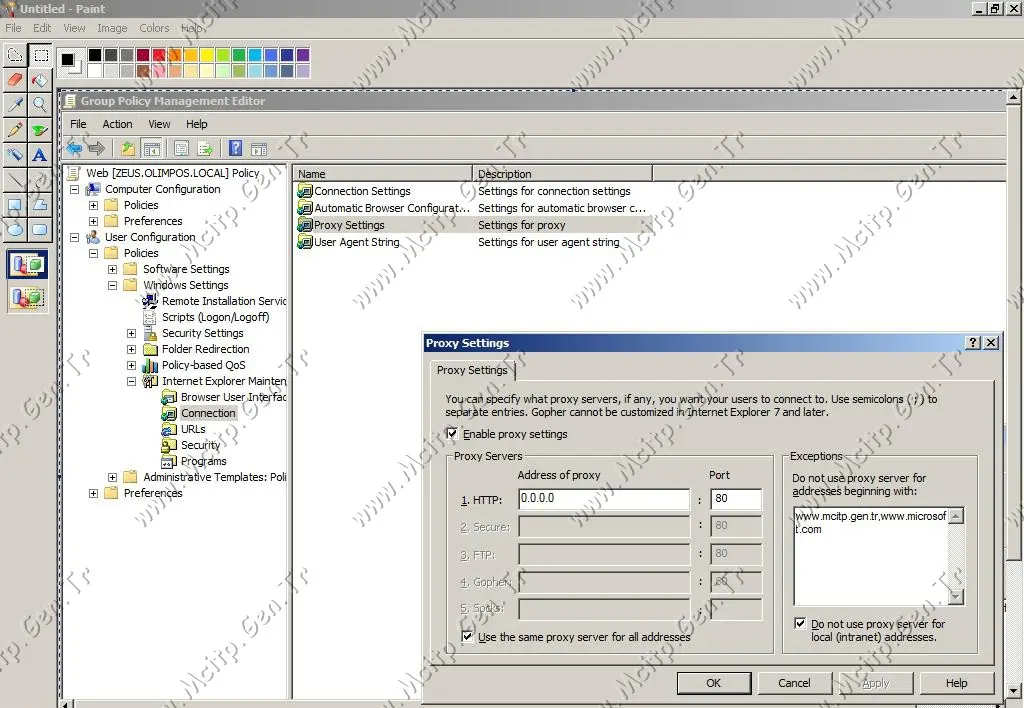Select the Brush tool in Paint

click(40, 130)
